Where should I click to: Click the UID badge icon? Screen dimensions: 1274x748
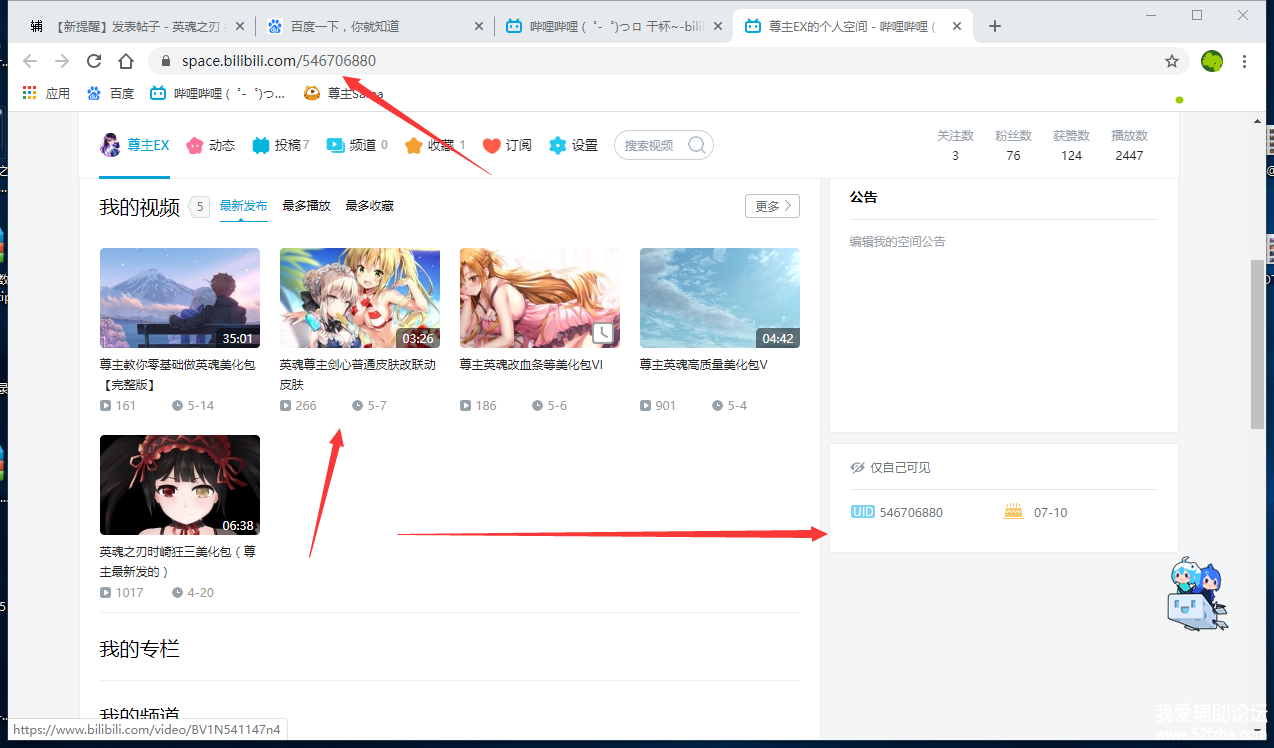pos(862,512)
